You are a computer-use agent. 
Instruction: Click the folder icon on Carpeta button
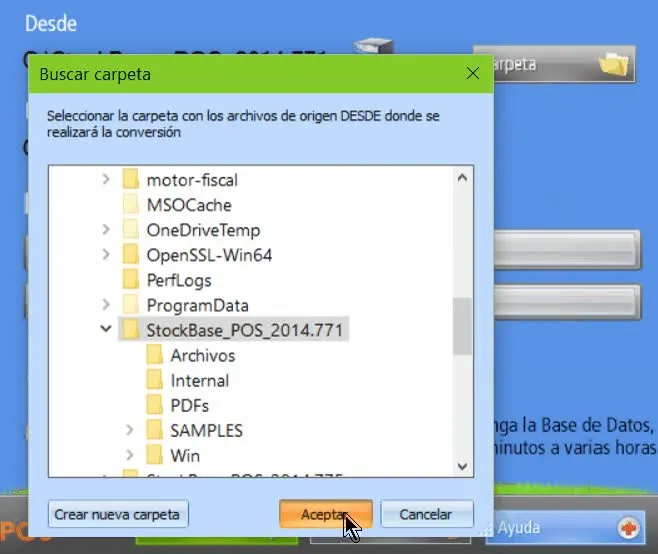(x=614, y=64)
